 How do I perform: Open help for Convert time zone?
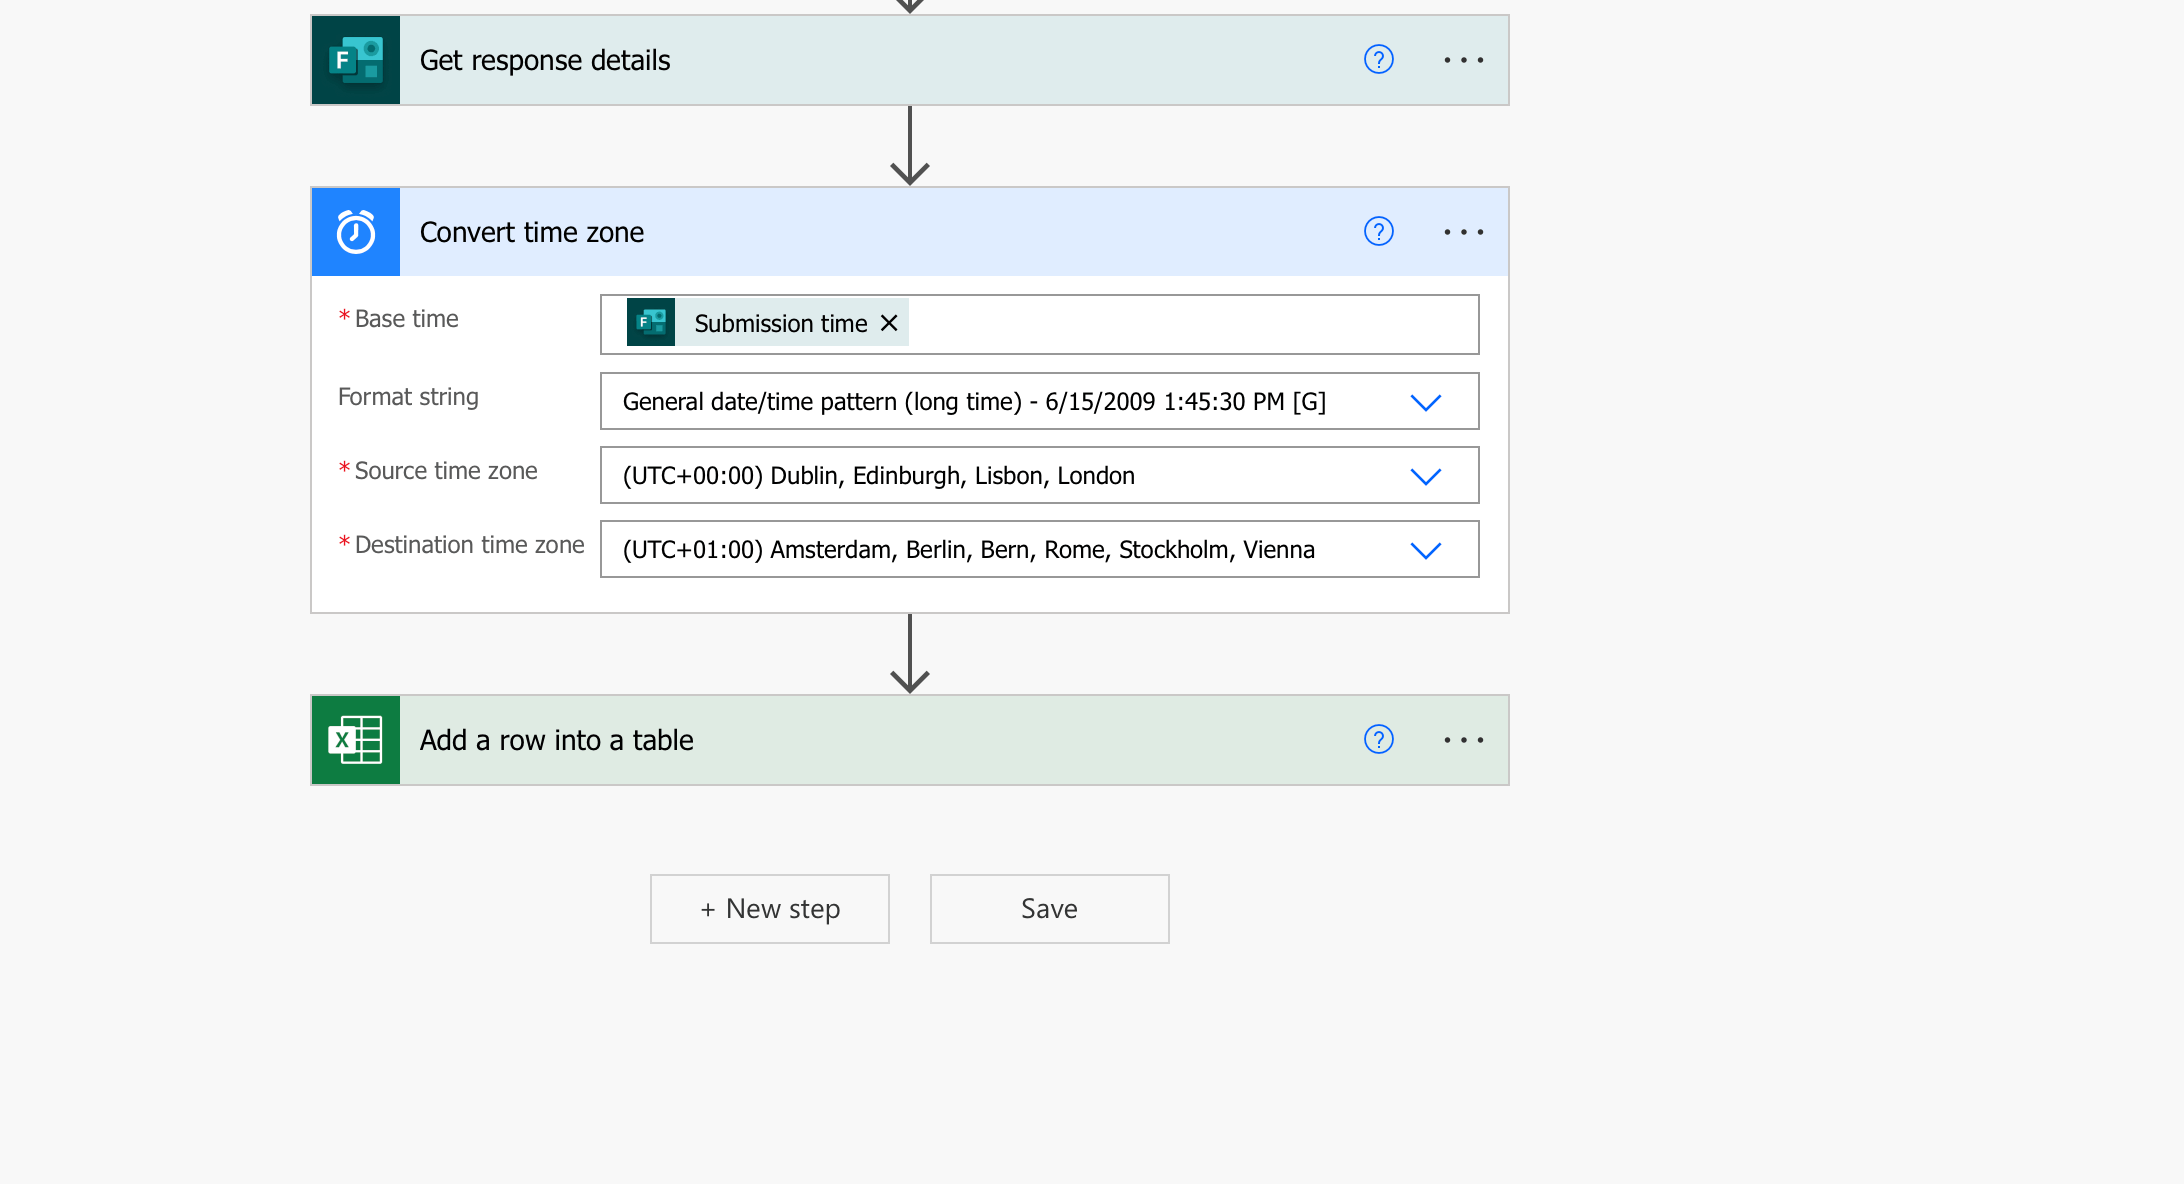point(1378,232)
